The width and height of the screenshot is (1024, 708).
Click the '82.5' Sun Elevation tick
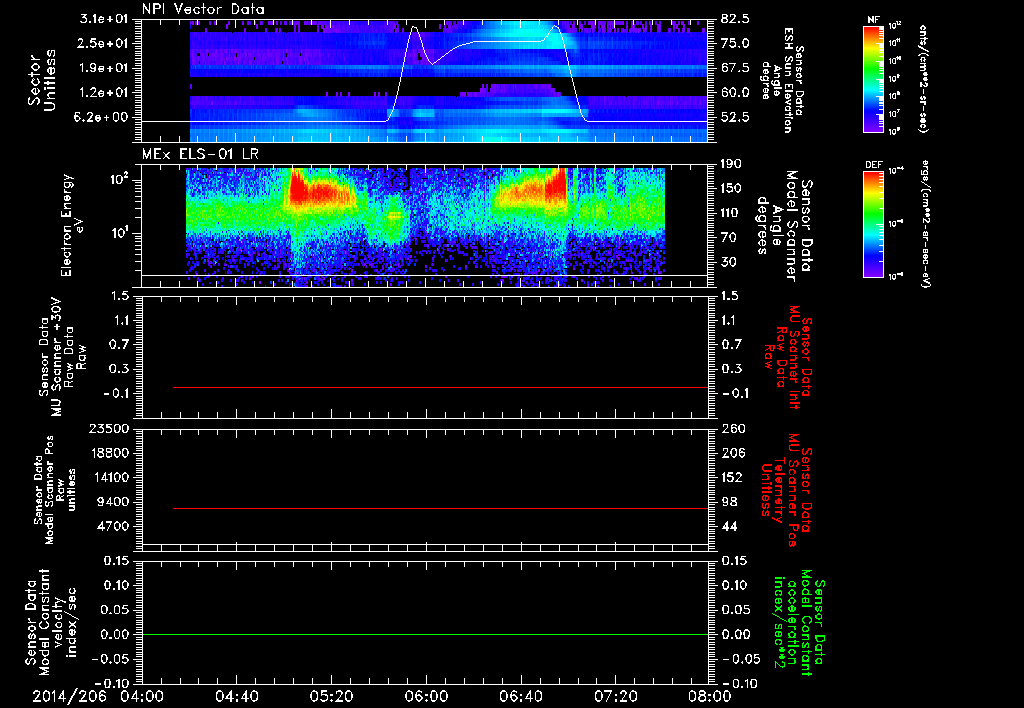pos(736,19)
